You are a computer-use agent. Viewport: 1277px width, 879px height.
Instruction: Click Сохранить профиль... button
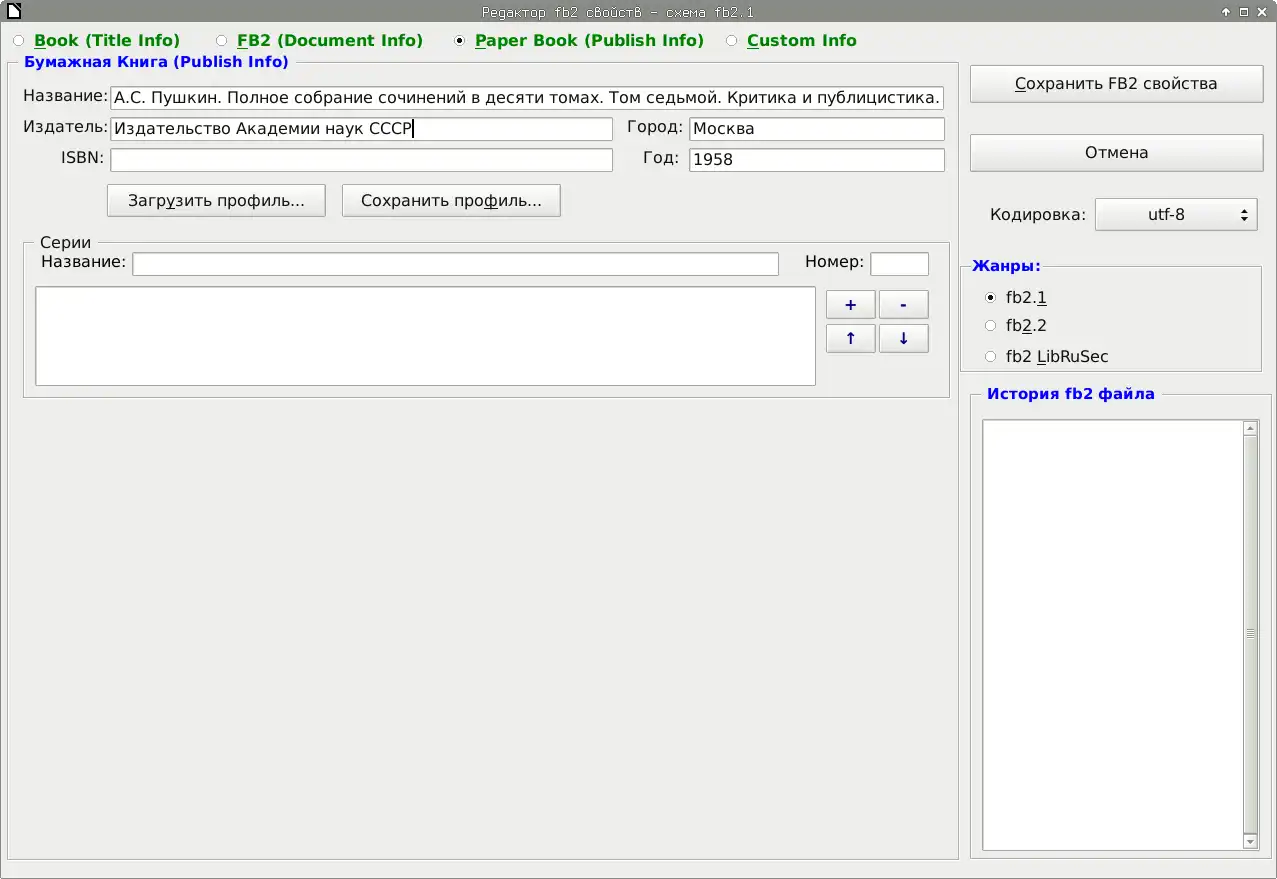tap(451, 200)
